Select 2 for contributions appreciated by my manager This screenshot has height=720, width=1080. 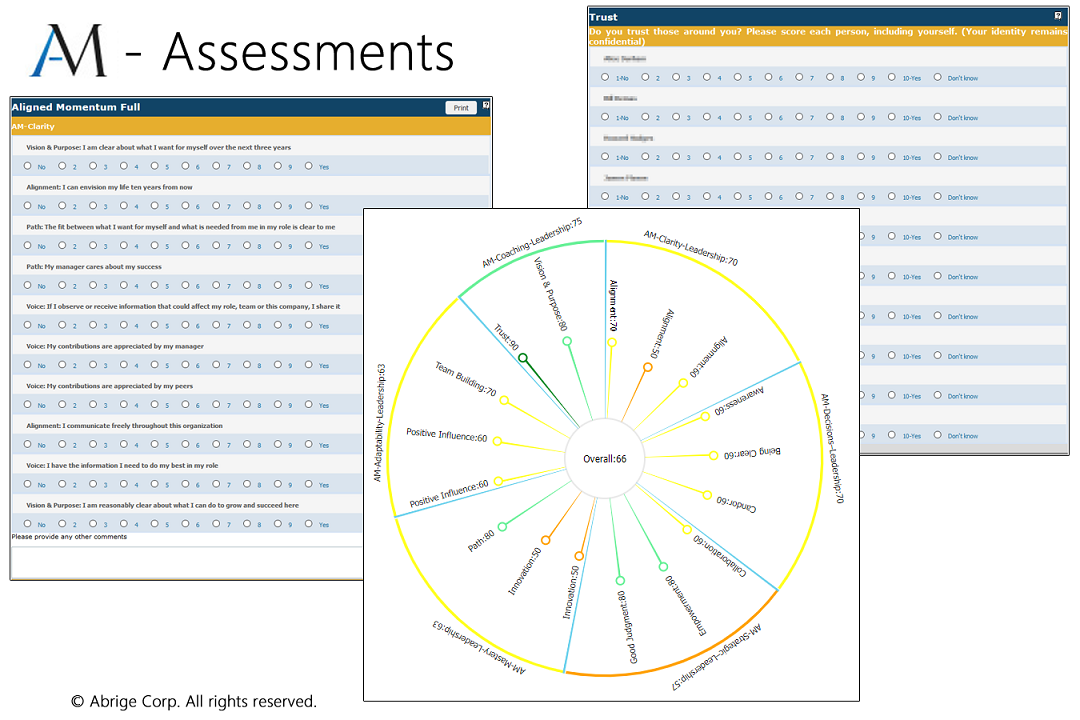[62, 364]
